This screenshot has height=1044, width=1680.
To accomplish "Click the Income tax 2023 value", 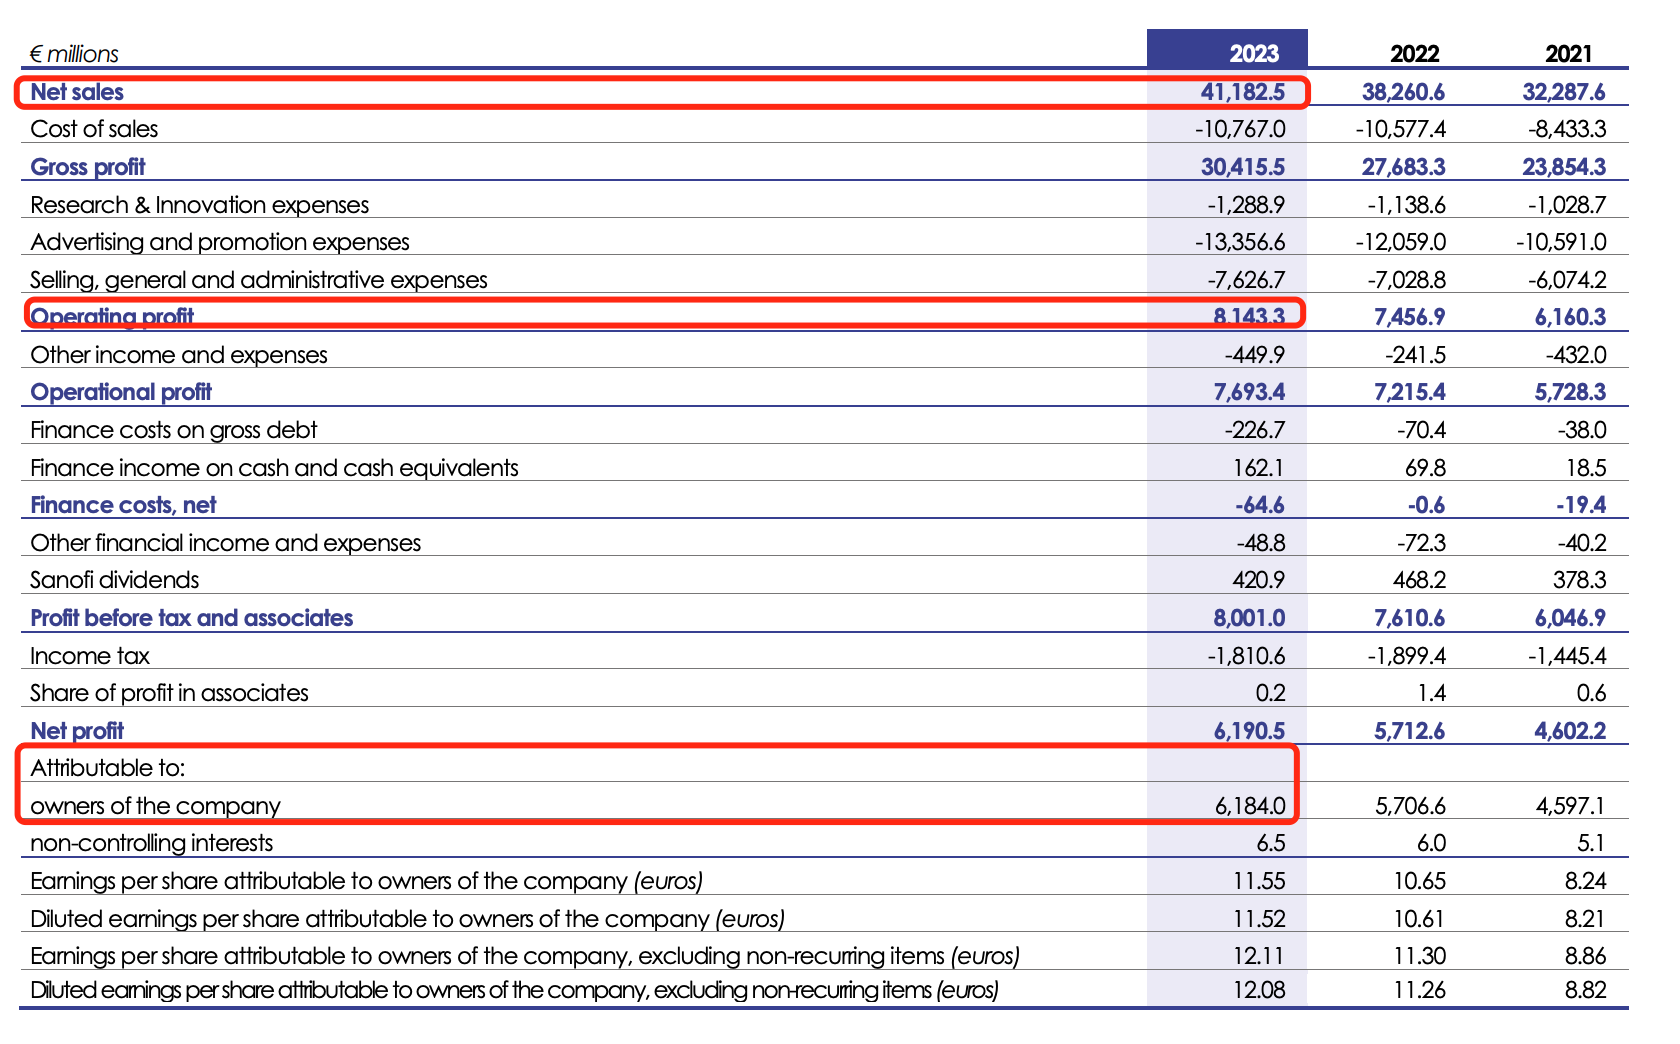I will click(x=1246, y=656).
